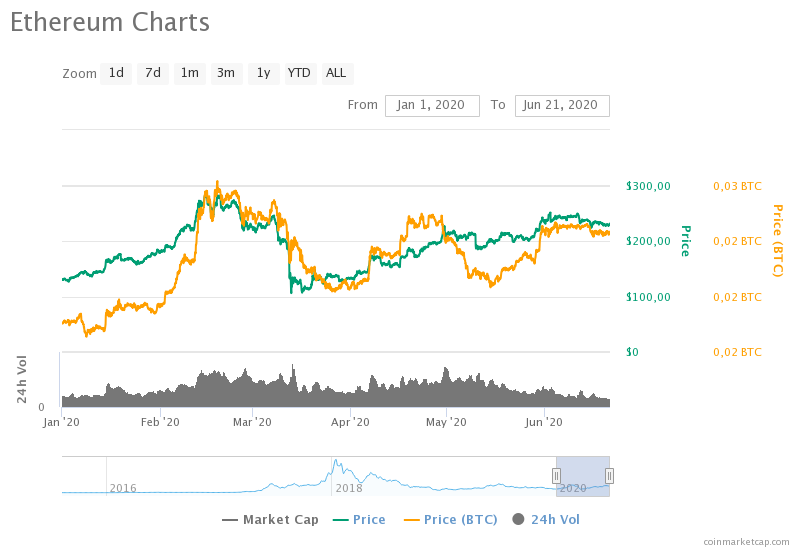Screen dimensions: 800x550
Task: Select the 1y zoom range
Action: point(264,73)
